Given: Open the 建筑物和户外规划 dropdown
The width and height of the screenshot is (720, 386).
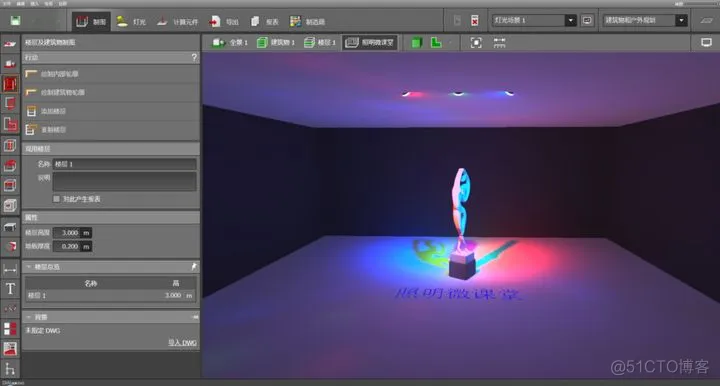Looking at the screenshot, I should [x=645, y=20].
